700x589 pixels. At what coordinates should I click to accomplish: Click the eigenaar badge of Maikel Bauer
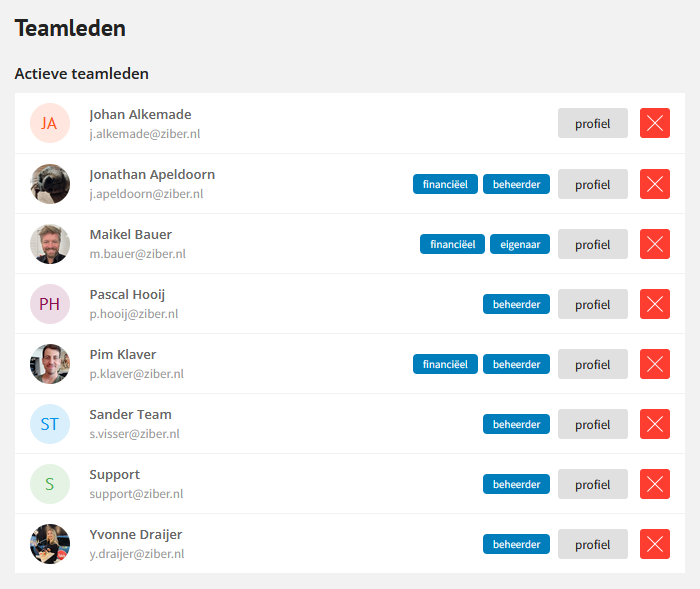[x=520, y=244]
